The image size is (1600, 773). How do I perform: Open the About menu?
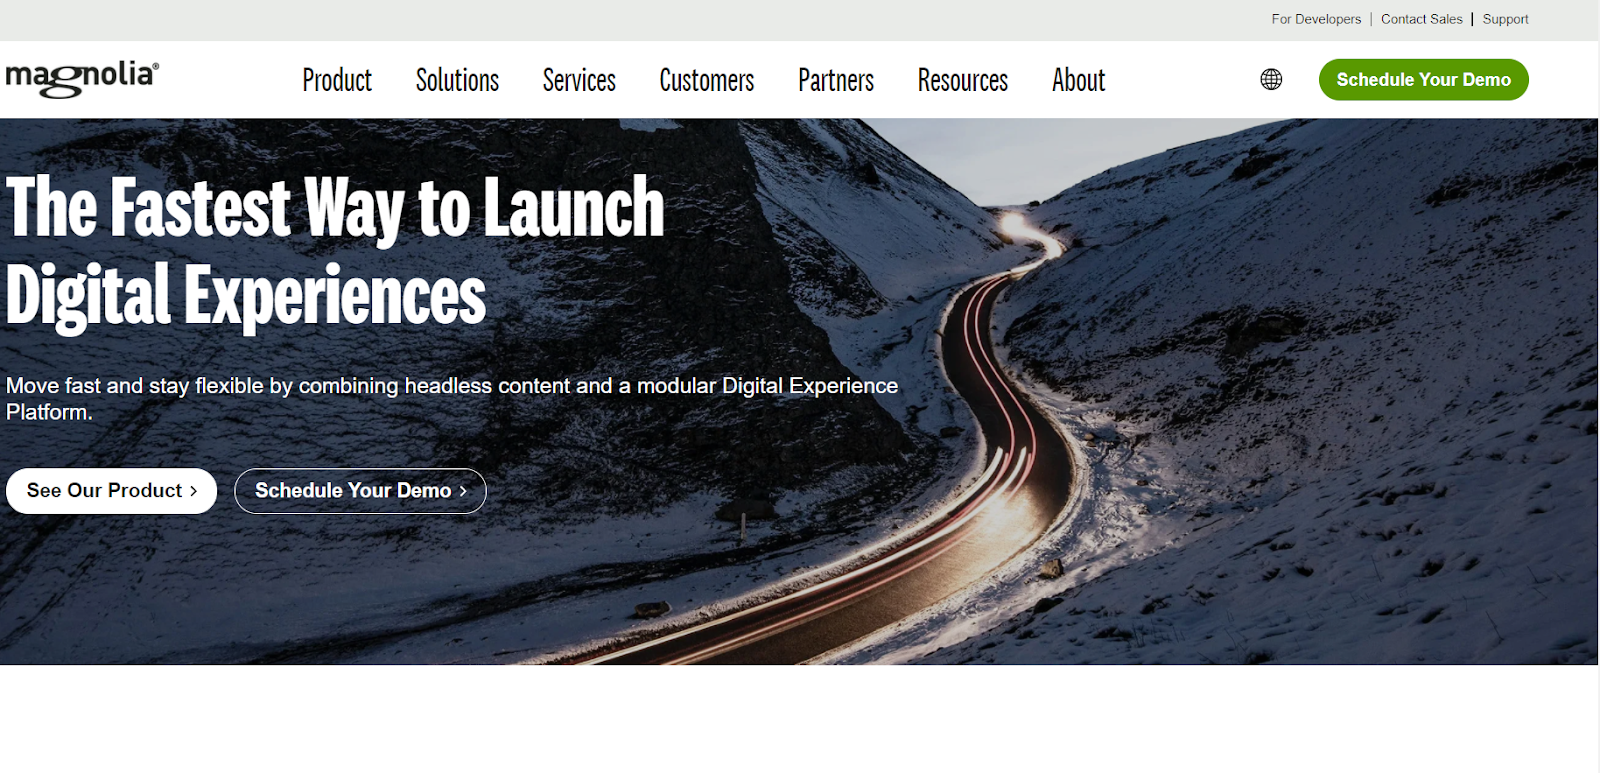click(x=1078, y=80)
